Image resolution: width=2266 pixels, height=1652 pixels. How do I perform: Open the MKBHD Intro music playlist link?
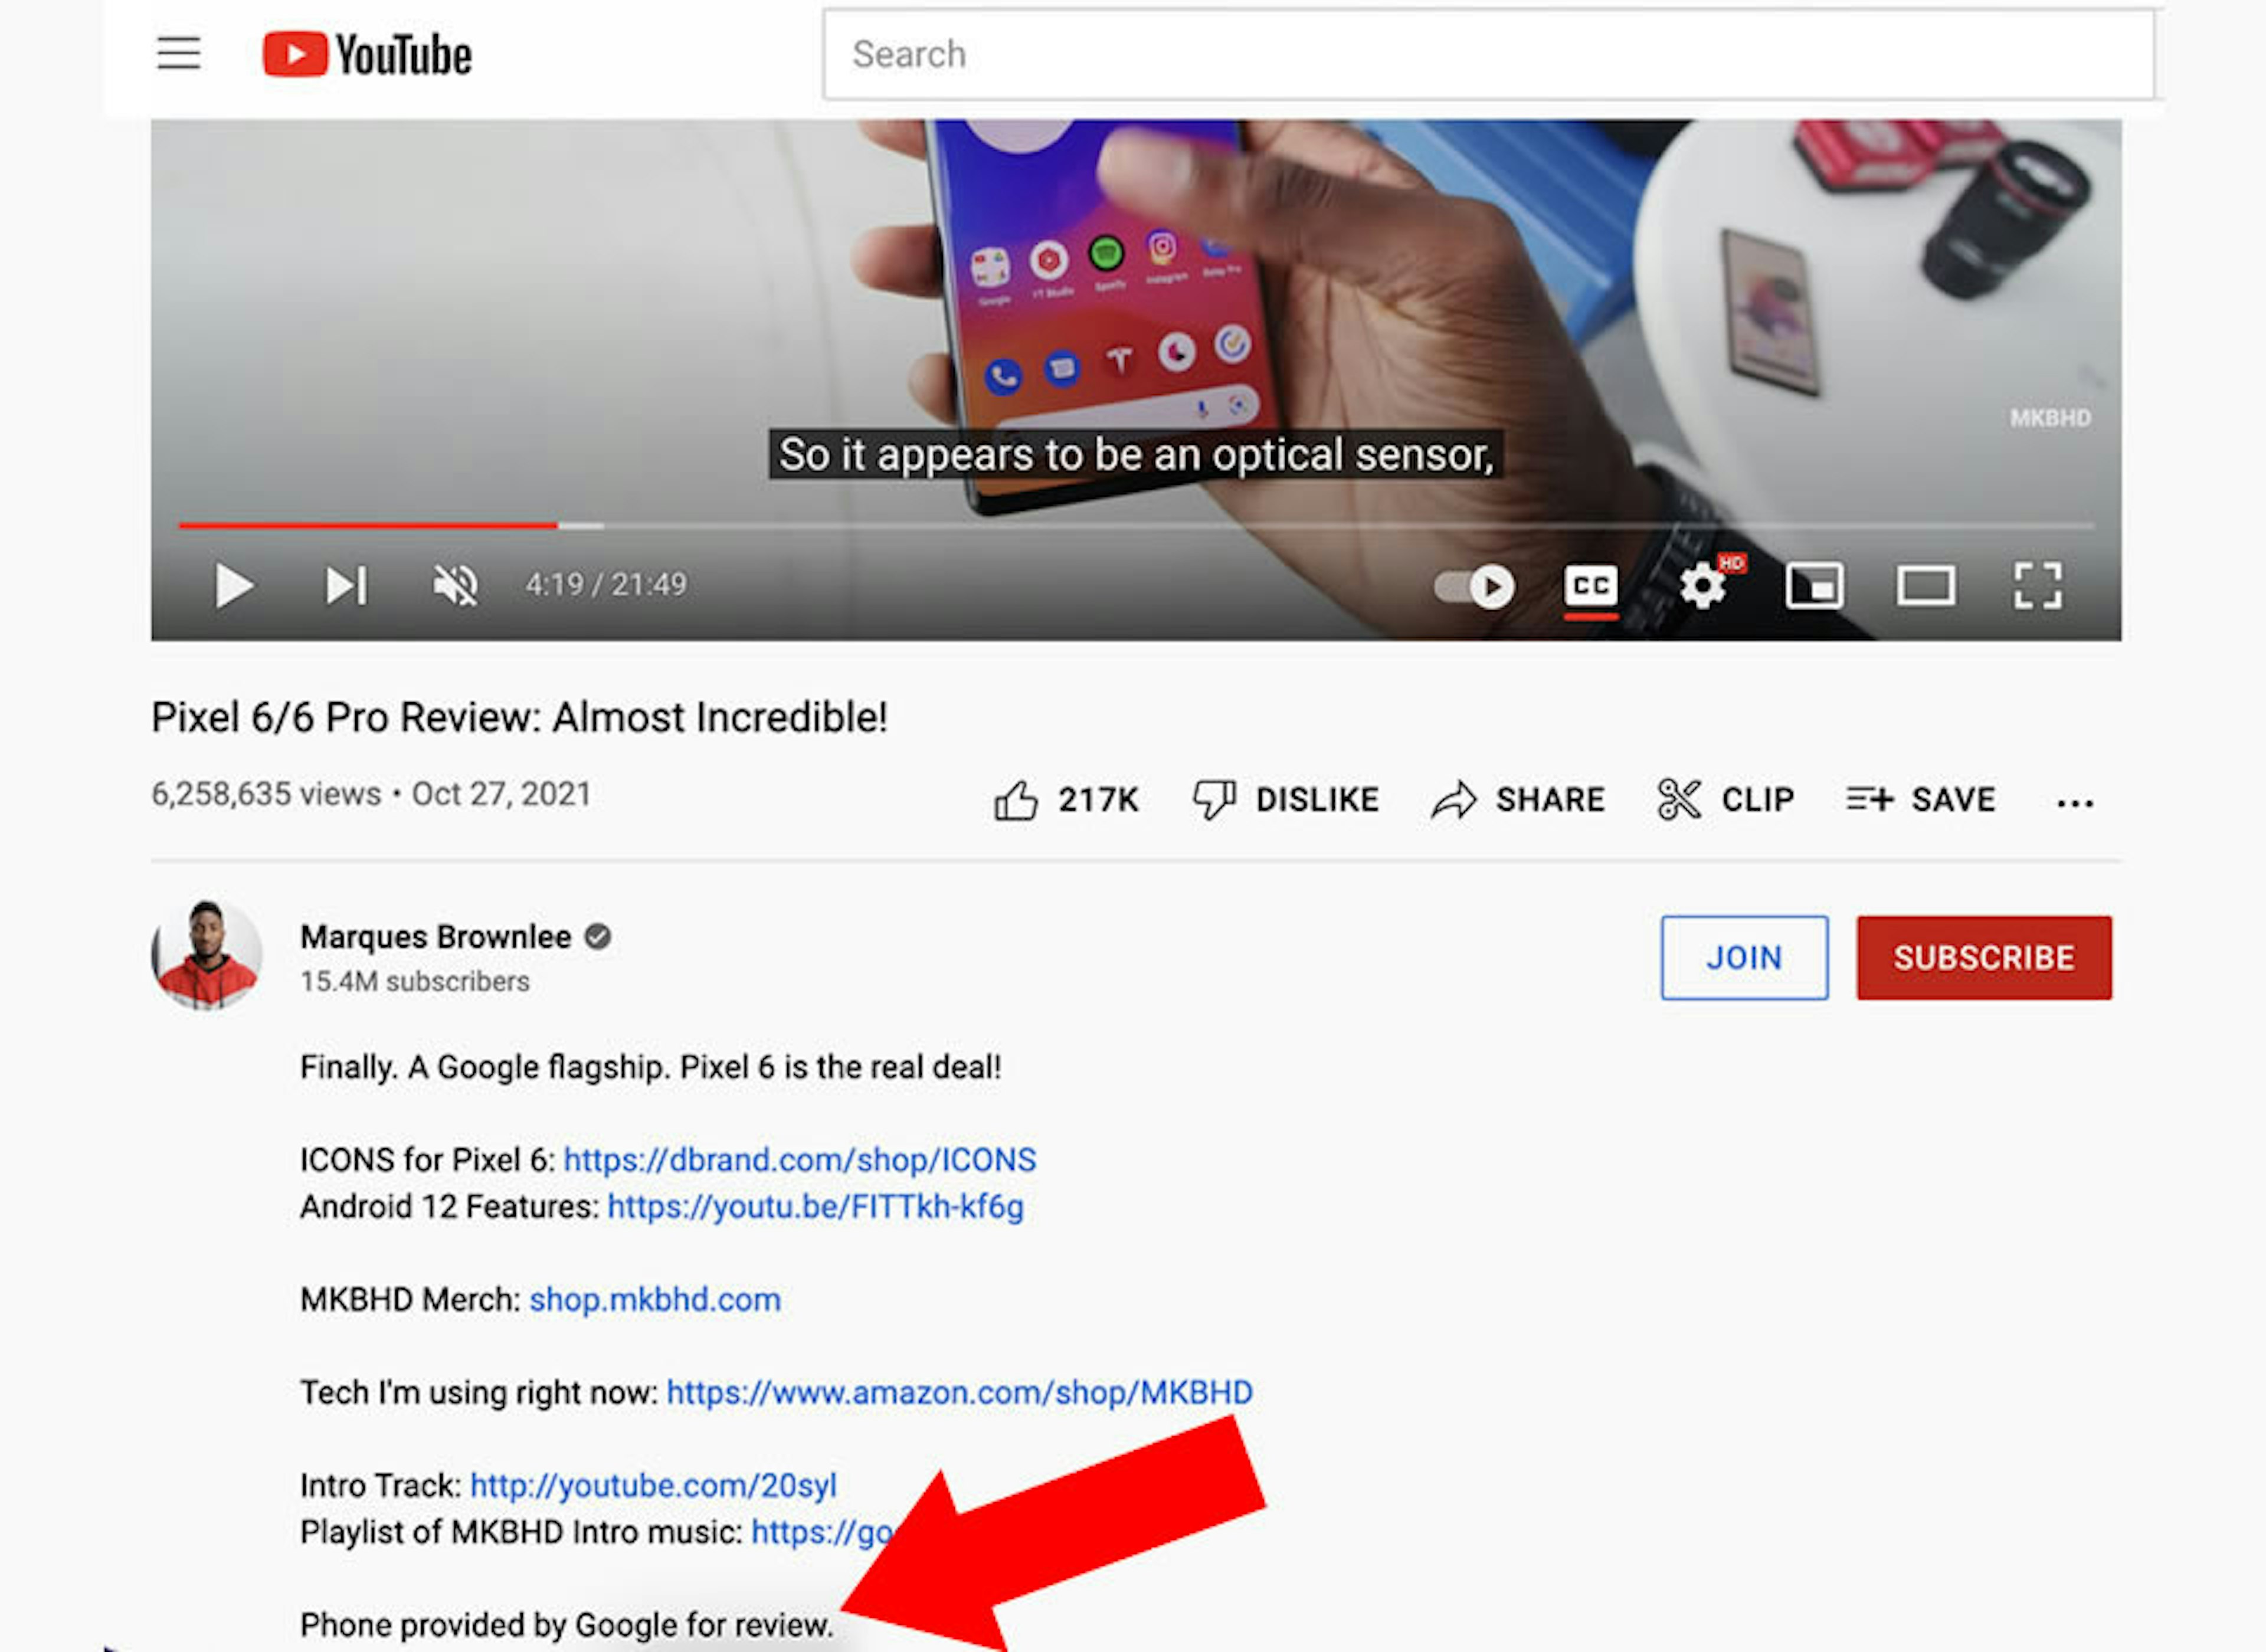823,1533
